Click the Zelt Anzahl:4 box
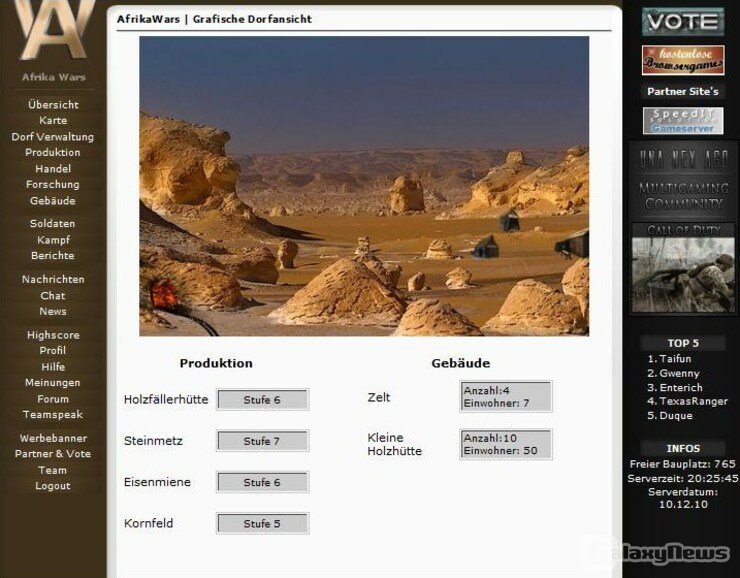Image resolution: width=740 pixels, height=578 pixels. (x=506, y=396)
